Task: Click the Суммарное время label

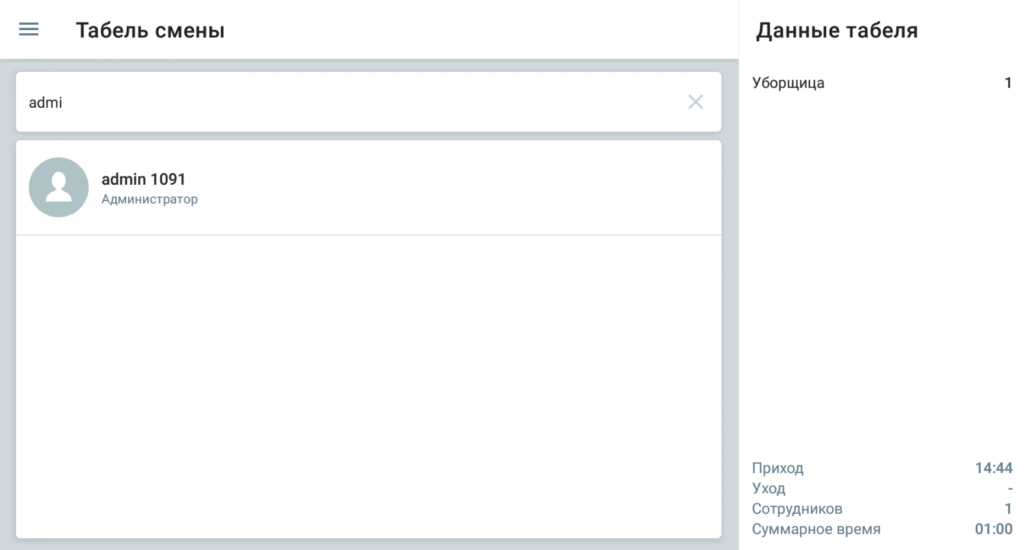Action: coord(816,529)
